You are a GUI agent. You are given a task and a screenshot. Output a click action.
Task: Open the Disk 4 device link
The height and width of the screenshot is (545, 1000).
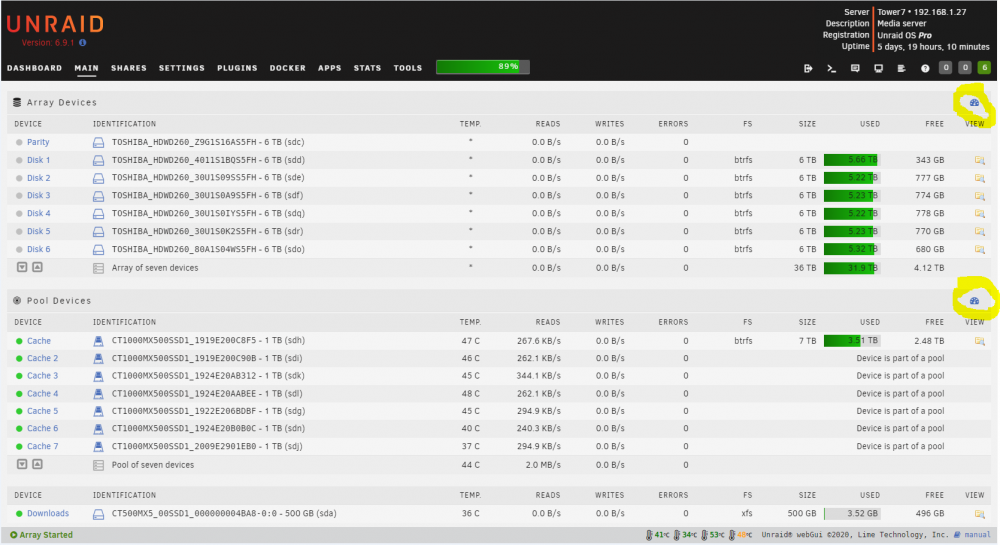point(39,214)
